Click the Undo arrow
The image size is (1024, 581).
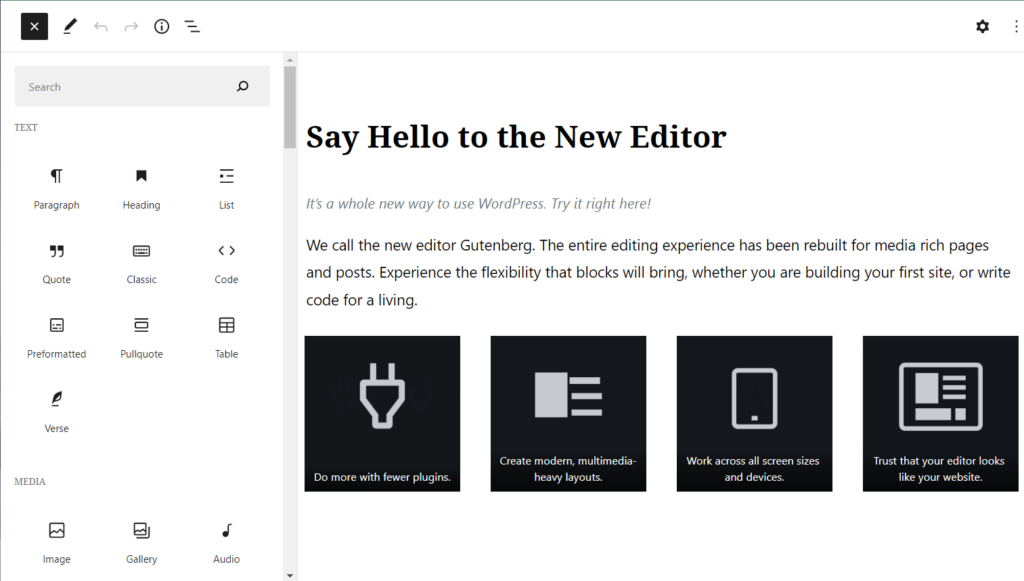[x=101, y=26]
